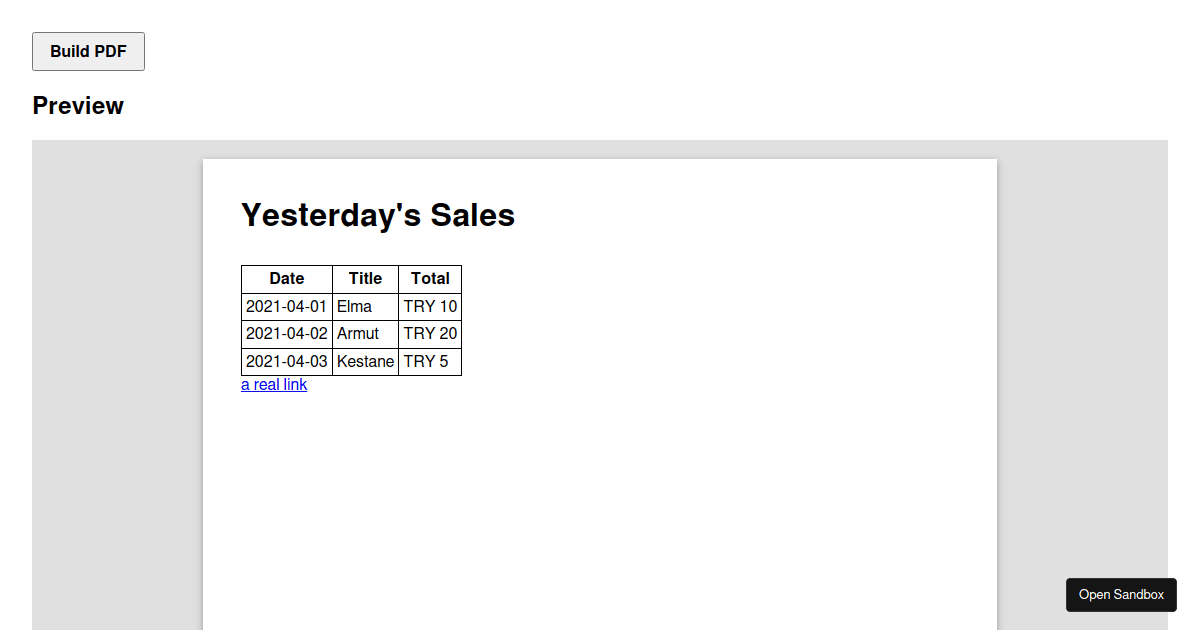Select the 2021-04-03 date cell
The image size is (1200, 630).
point(286,361)
